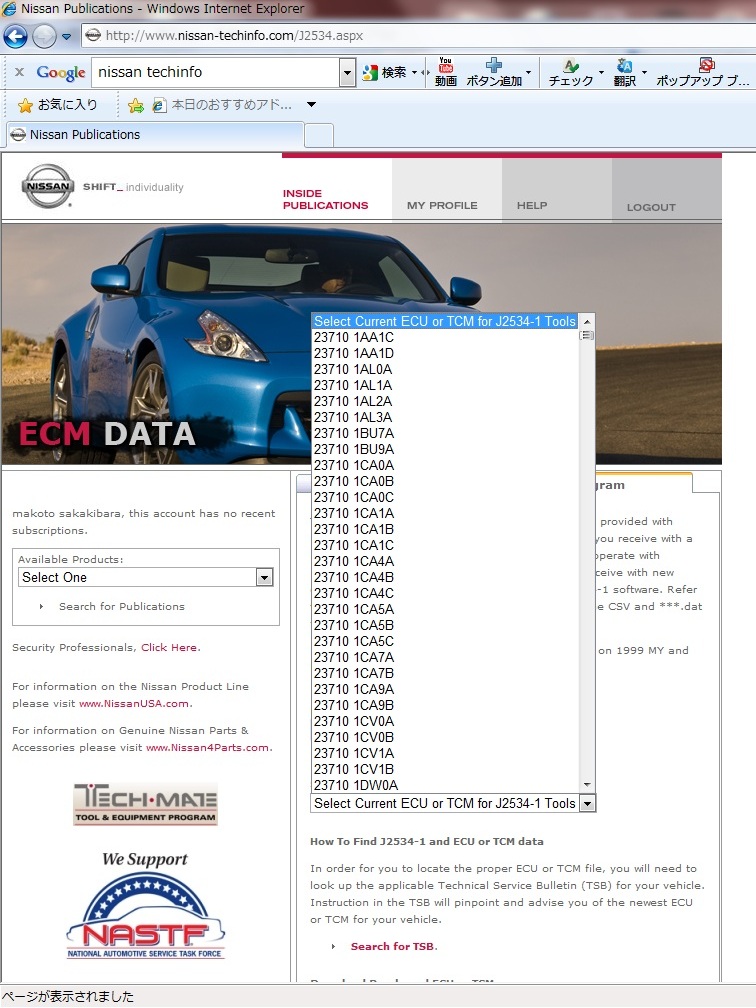Open the YouTube 動画 toolbar button
The height and width of the screenshot is (1008, 756).
coord(446,72)
